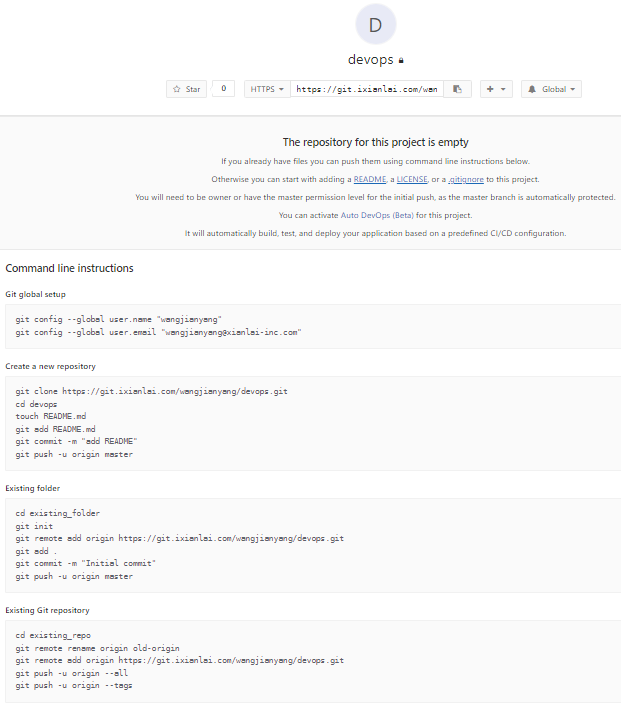Click the 'touch README.md' line

click(51, 416)
